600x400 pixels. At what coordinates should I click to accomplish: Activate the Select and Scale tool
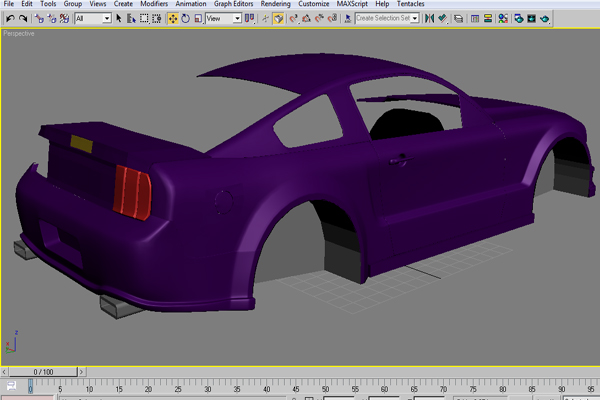(198, 18)
